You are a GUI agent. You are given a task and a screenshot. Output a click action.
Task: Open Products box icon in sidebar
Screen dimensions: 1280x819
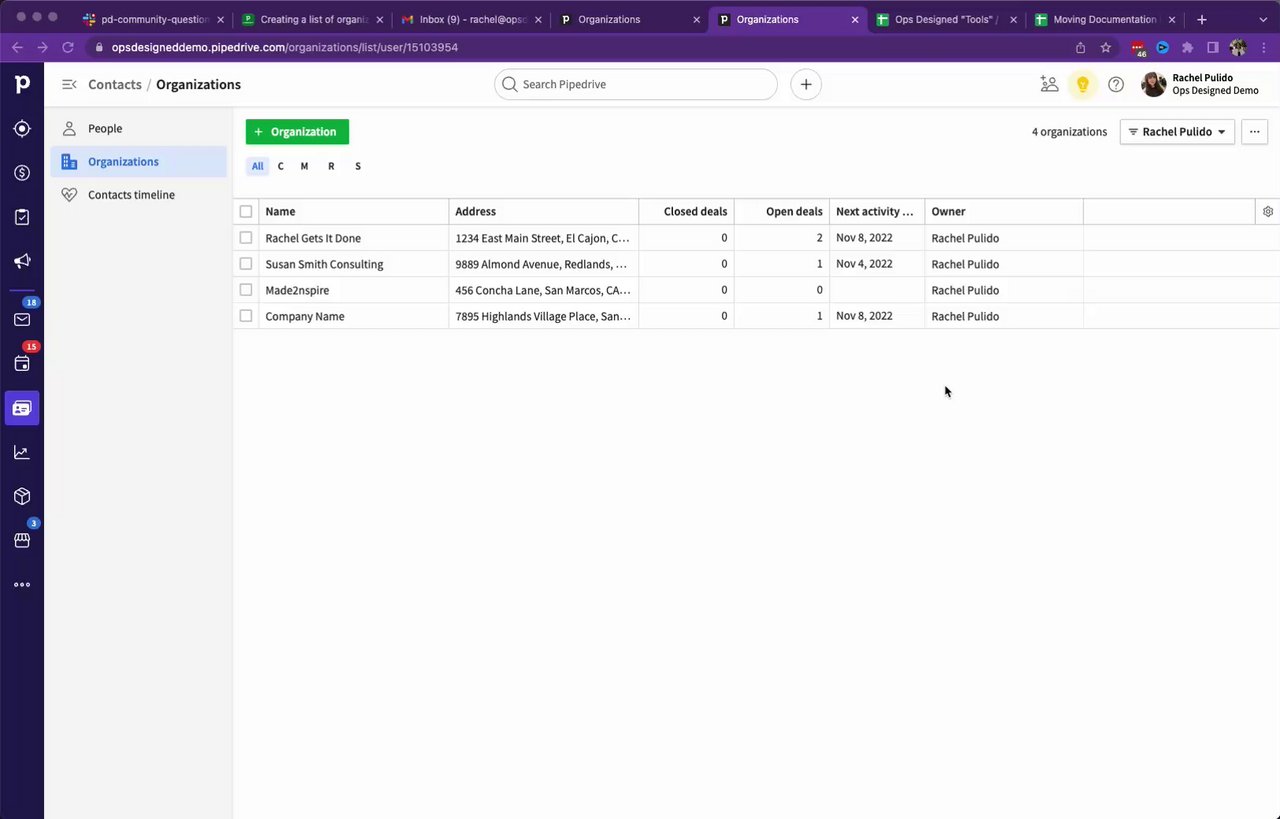[x=22, y=496]
